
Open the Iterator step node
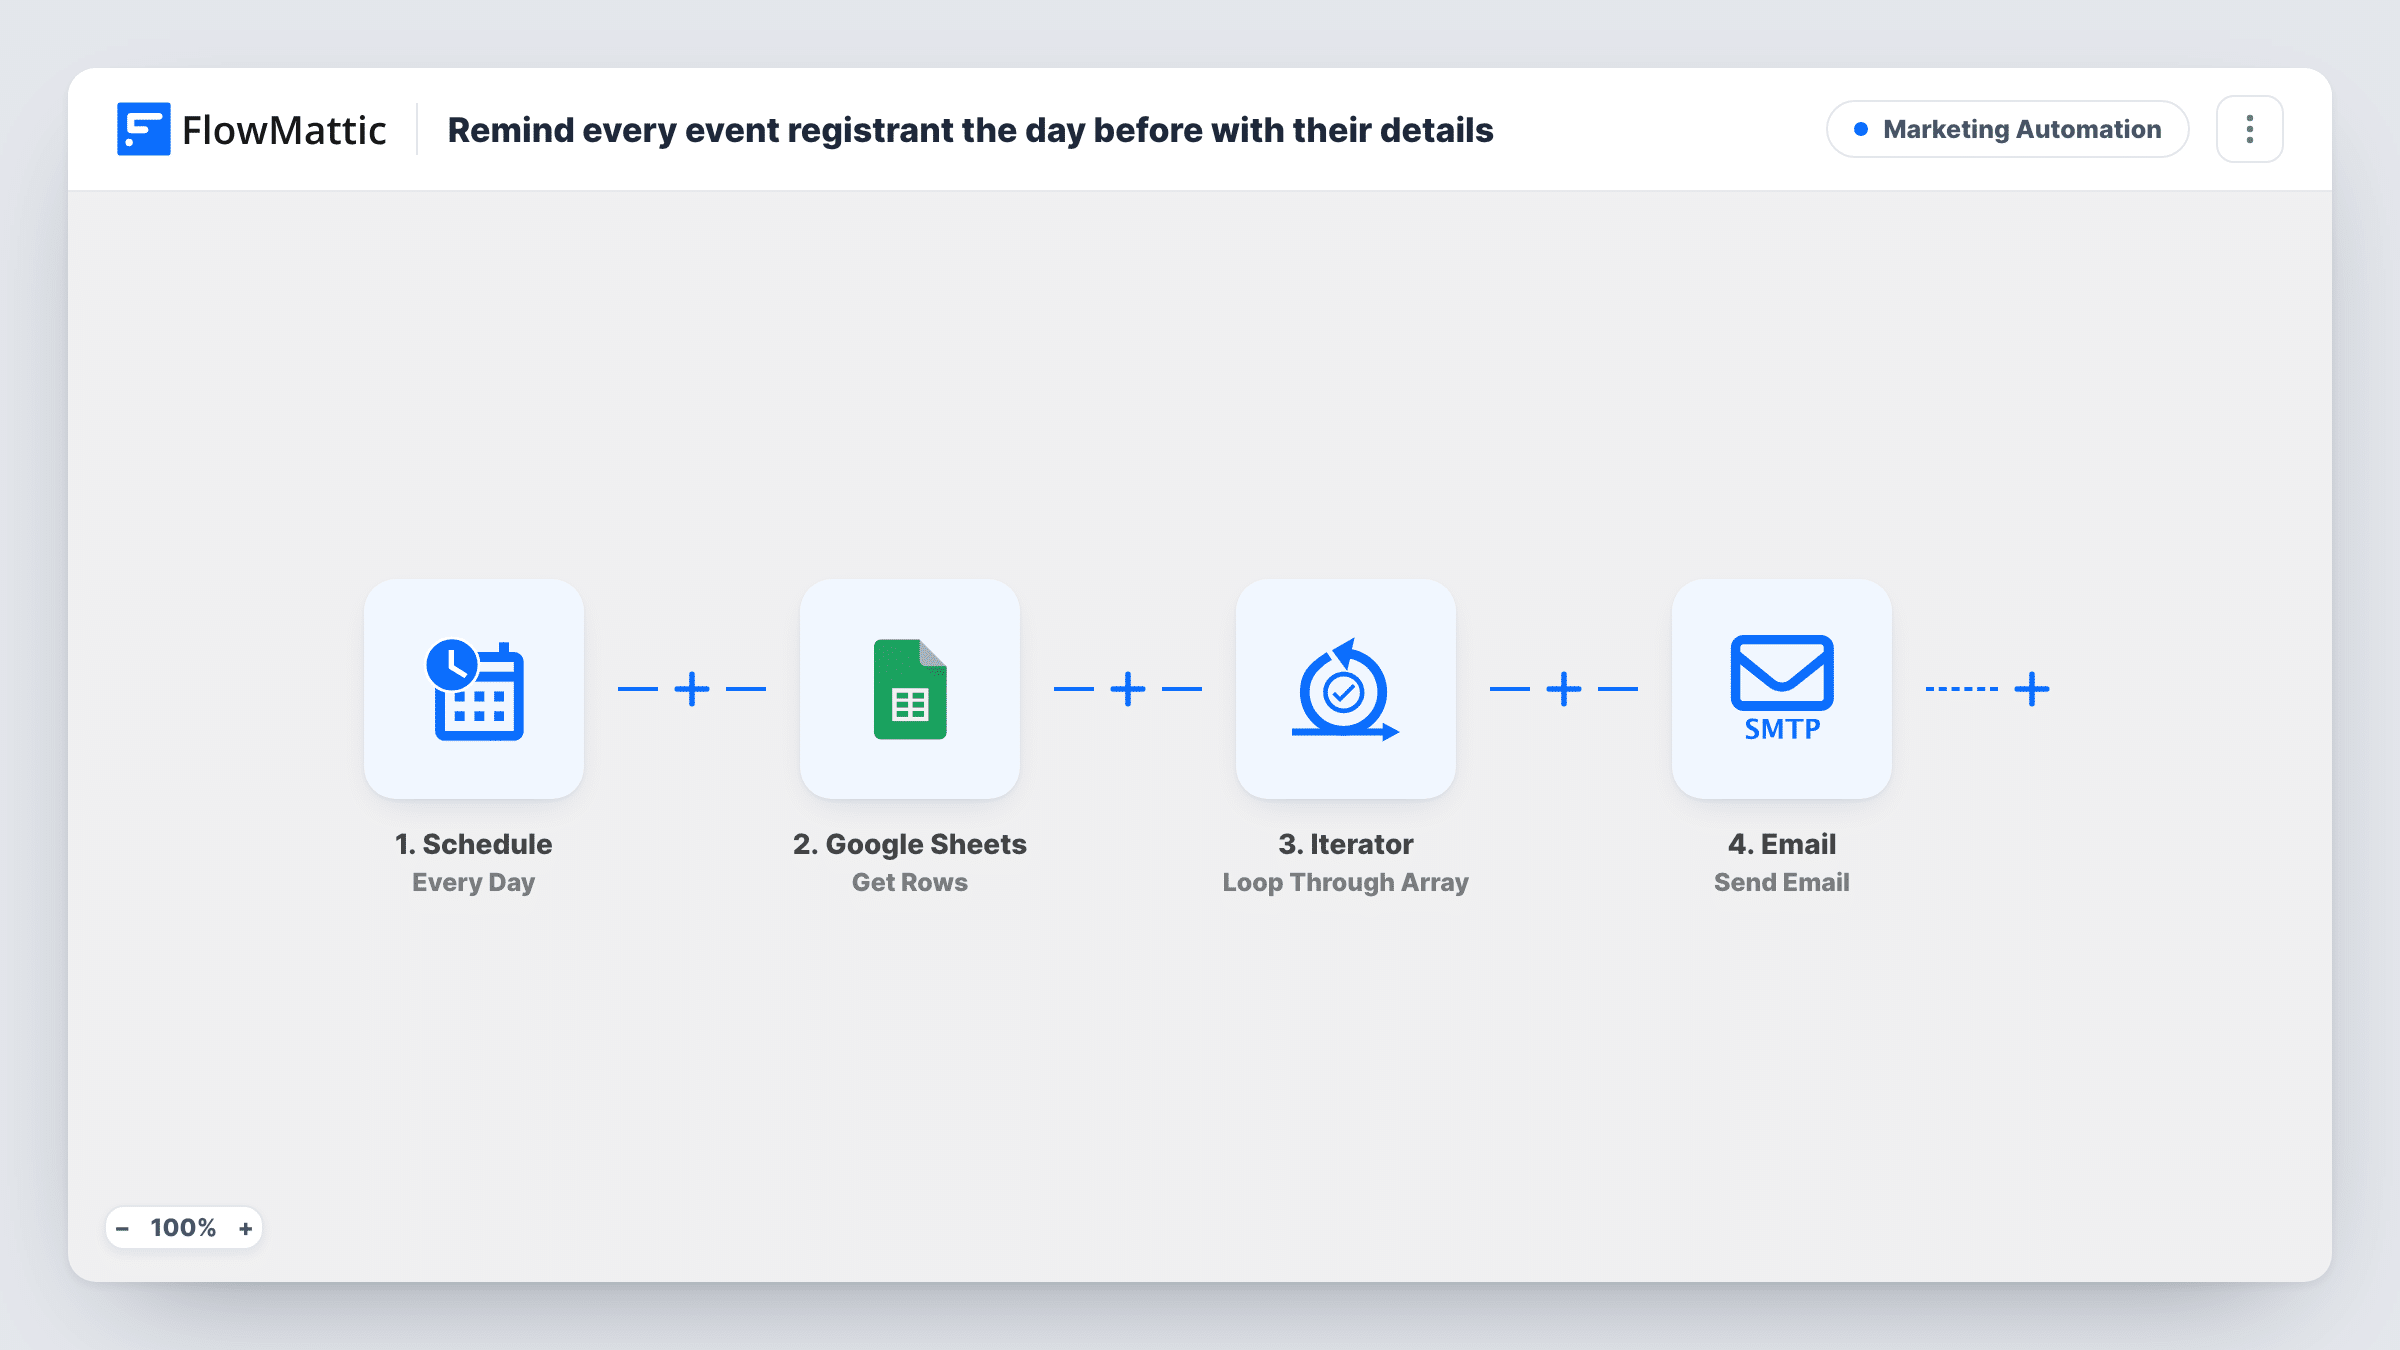(x=1346, y=689)
